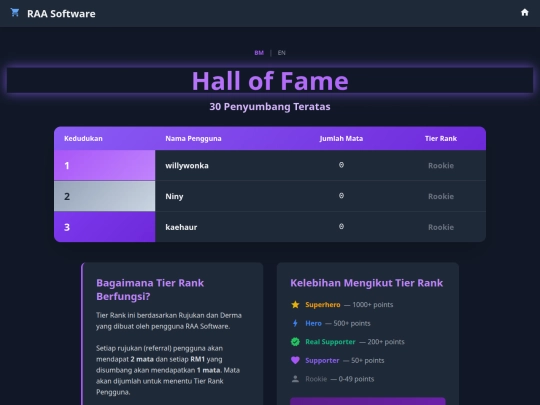Click the Hero tier label

point(313,323)
